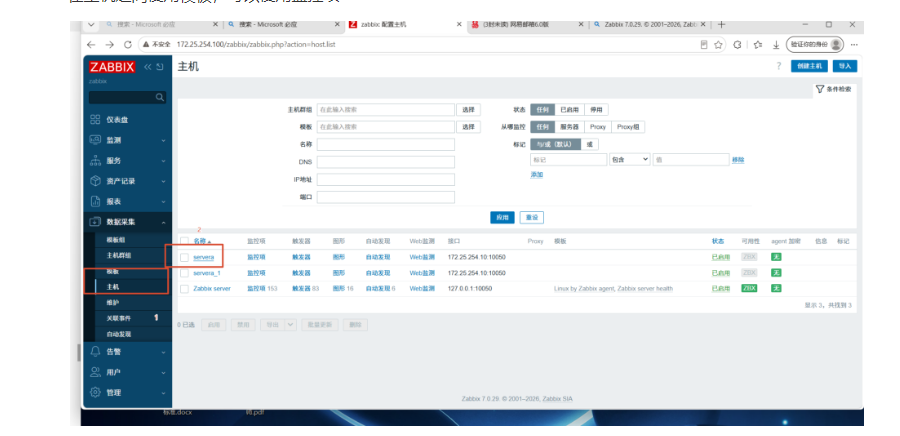Open a new browser tab with plus
This screenshot has height=436, width=900.
[x=721, y=25]
